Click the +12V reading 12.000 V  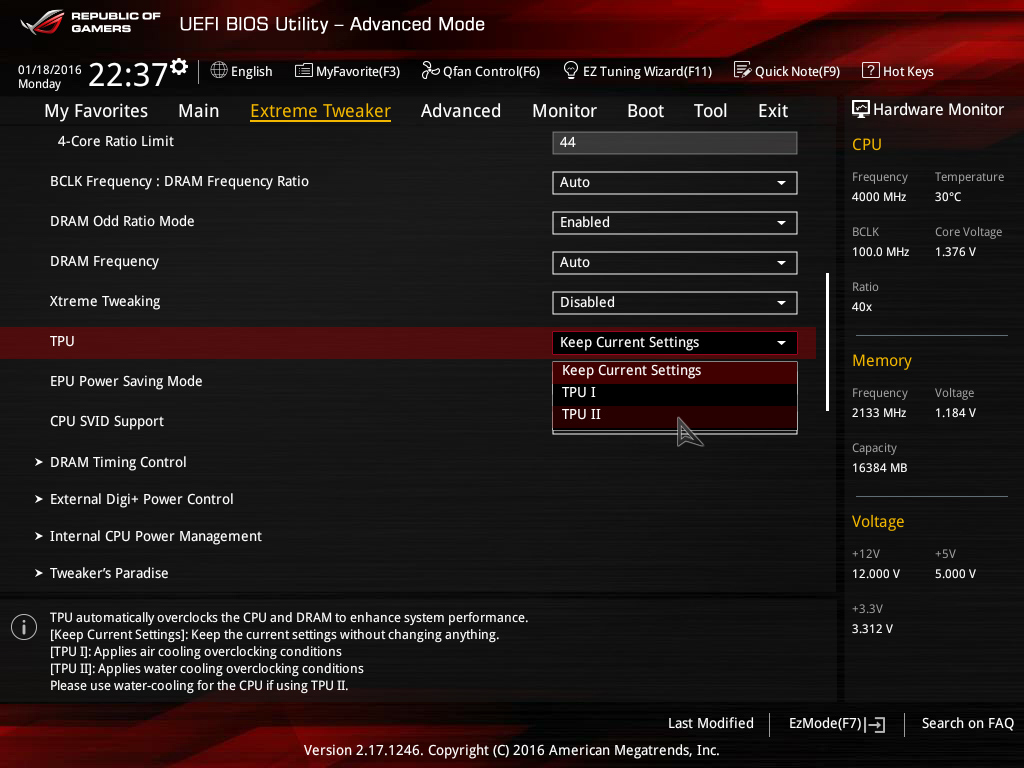(876, 574)
